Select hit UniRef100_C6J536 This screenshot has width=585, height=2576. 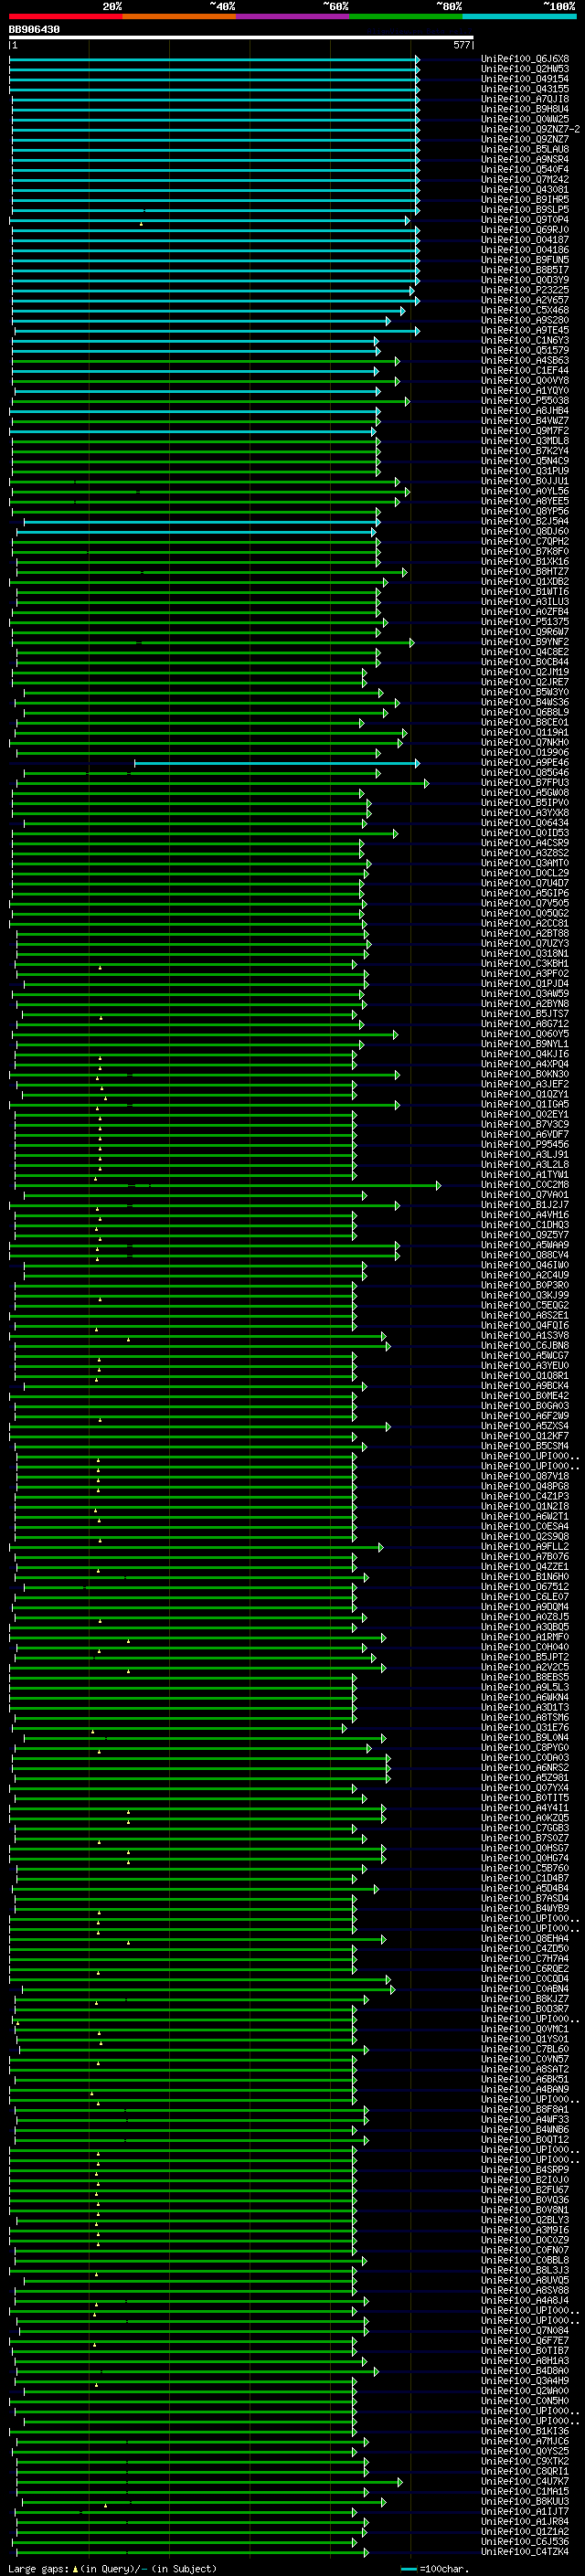(525, 2541)
